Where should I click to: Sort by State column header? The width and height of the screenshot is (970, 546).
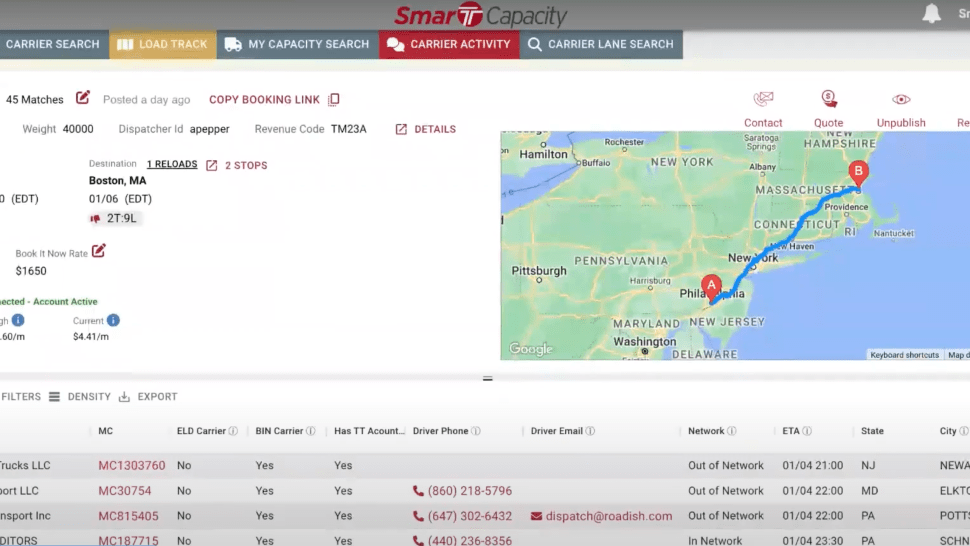click(872, 431)
